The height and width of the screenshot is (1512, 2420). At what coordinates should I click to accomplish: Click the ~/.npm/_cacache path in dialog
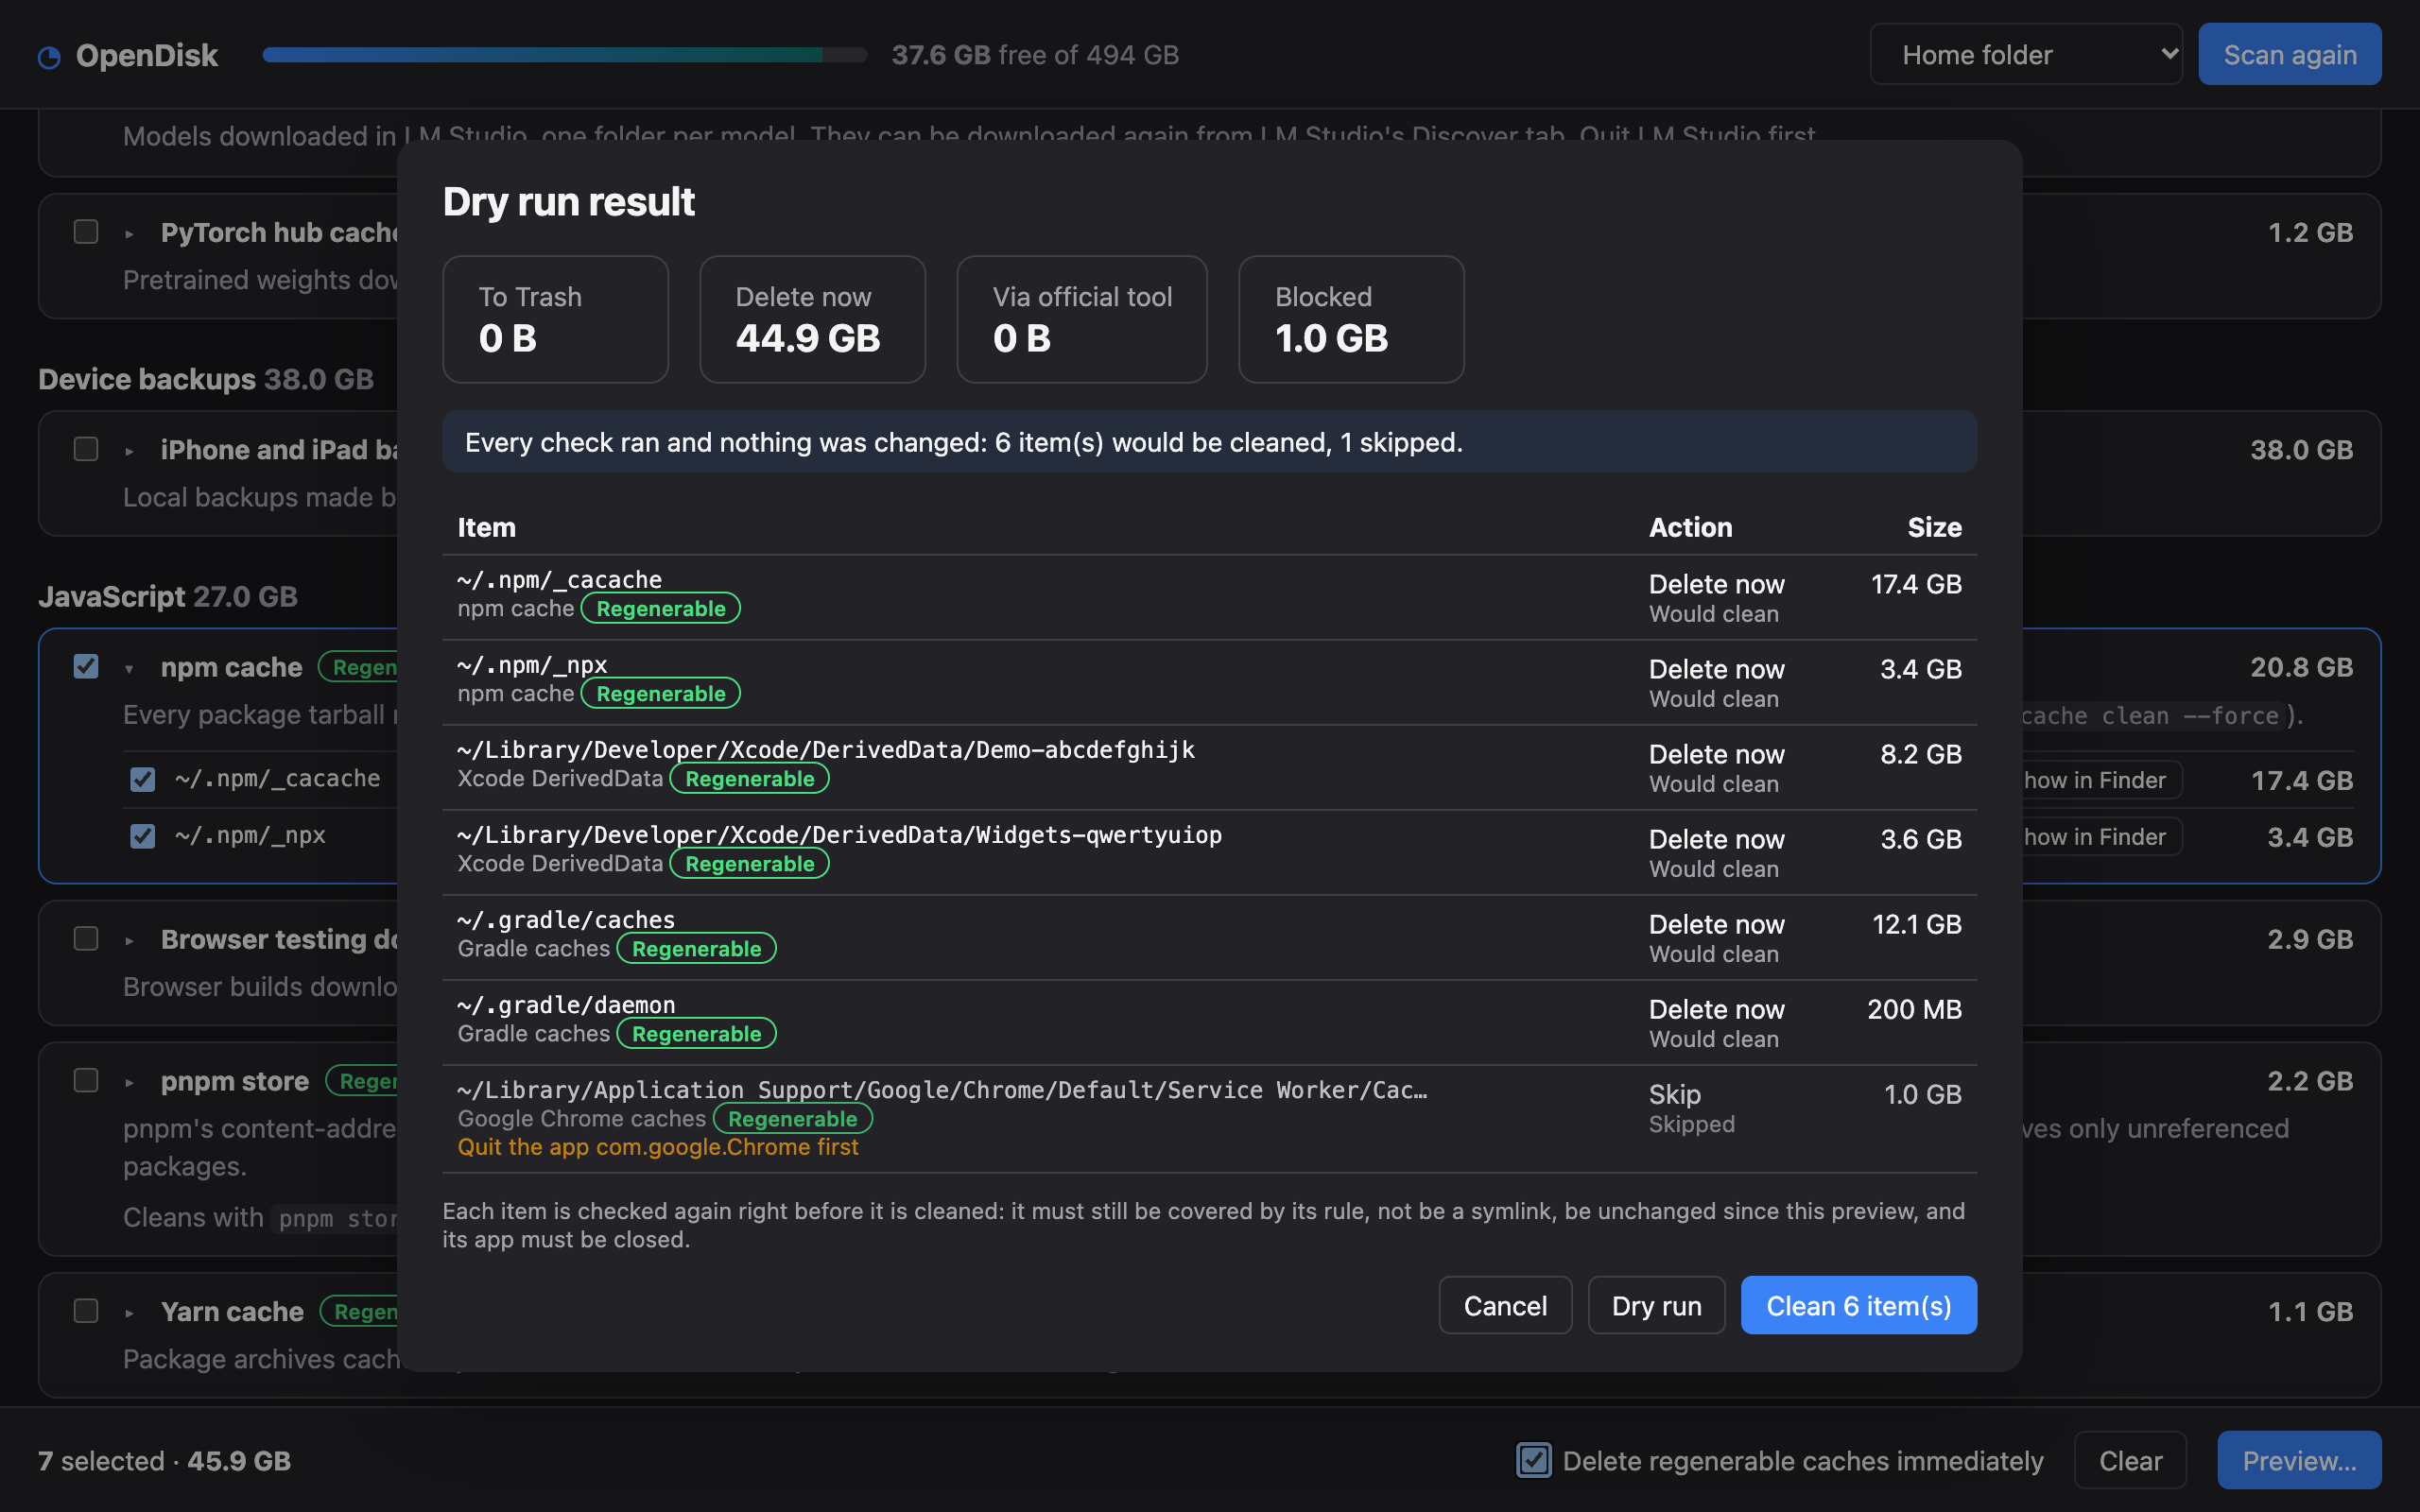[x=559, y=579]
